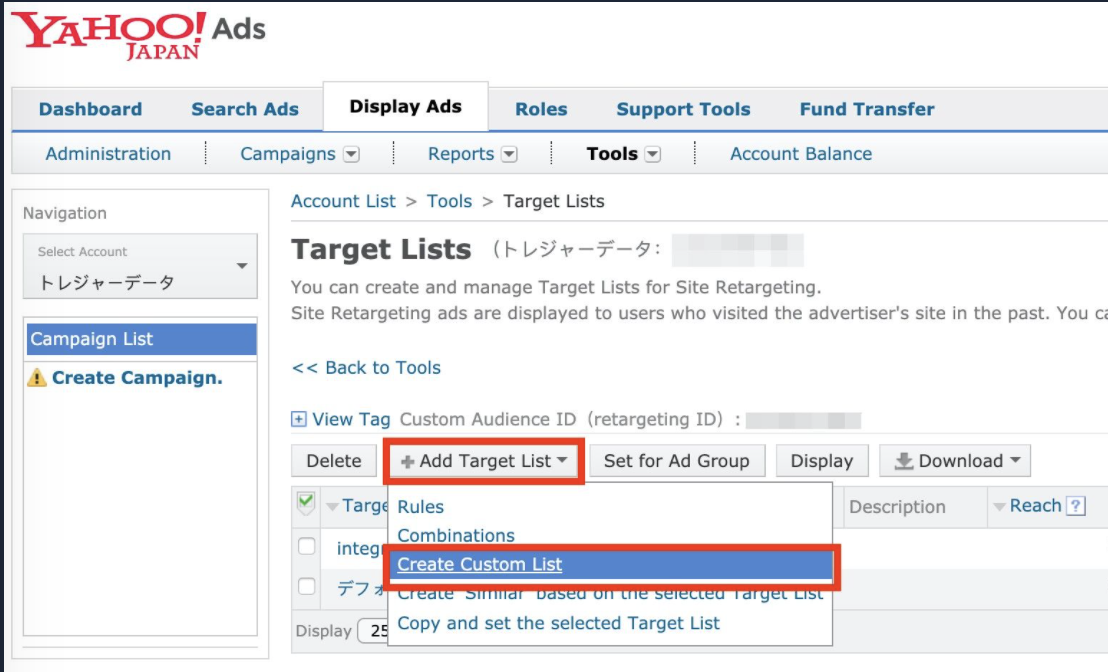
Task: Check the first target list row checkbox
Action: coord(307,547)
